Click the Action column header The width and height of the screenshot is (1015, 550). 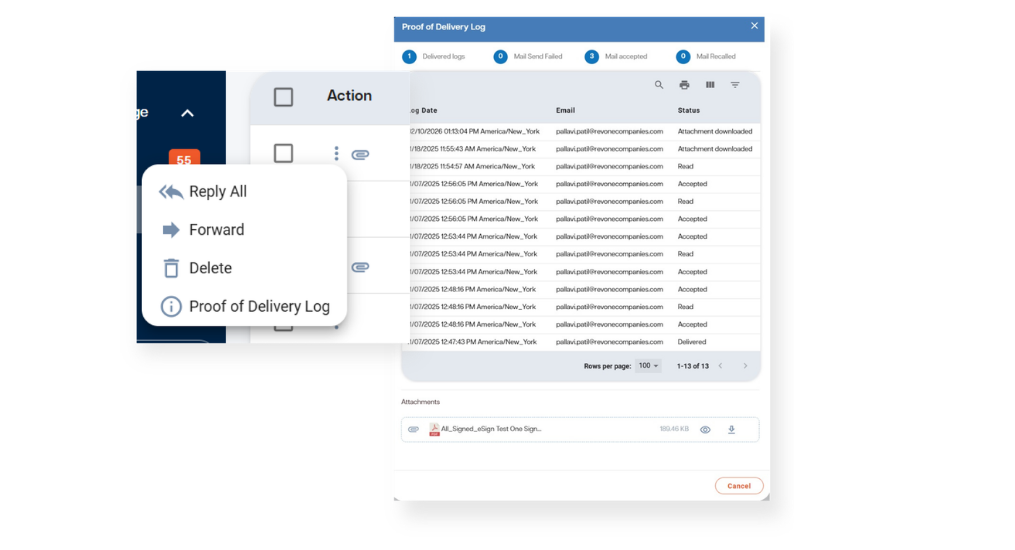(x=349, y=96)
